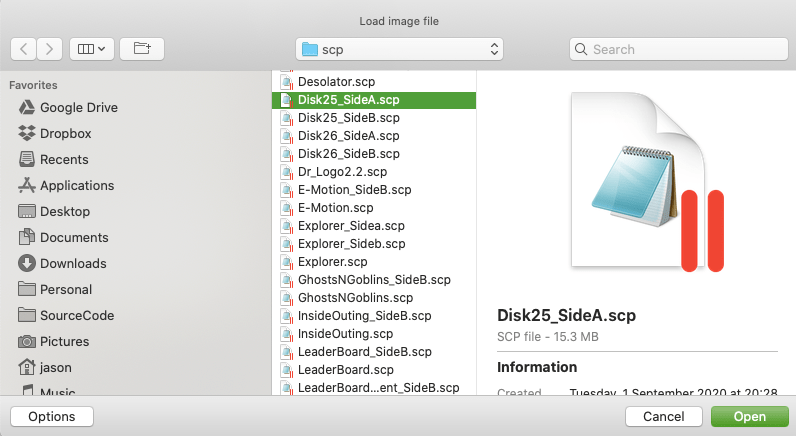This screenshot has width=796, height=436.
Task: Click the forward navigation arrow
Action: click(51, 48)
